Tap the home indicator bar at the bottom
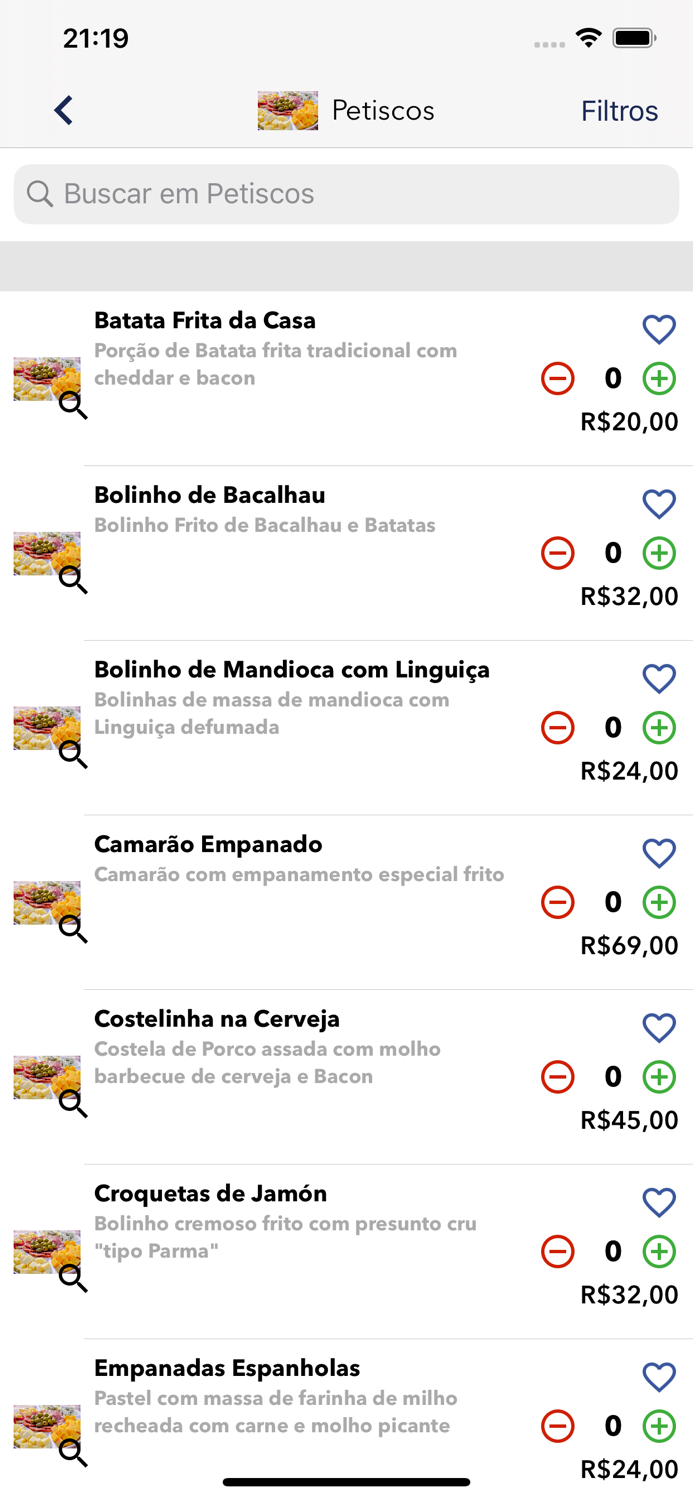 click(x=346, y=1481)
